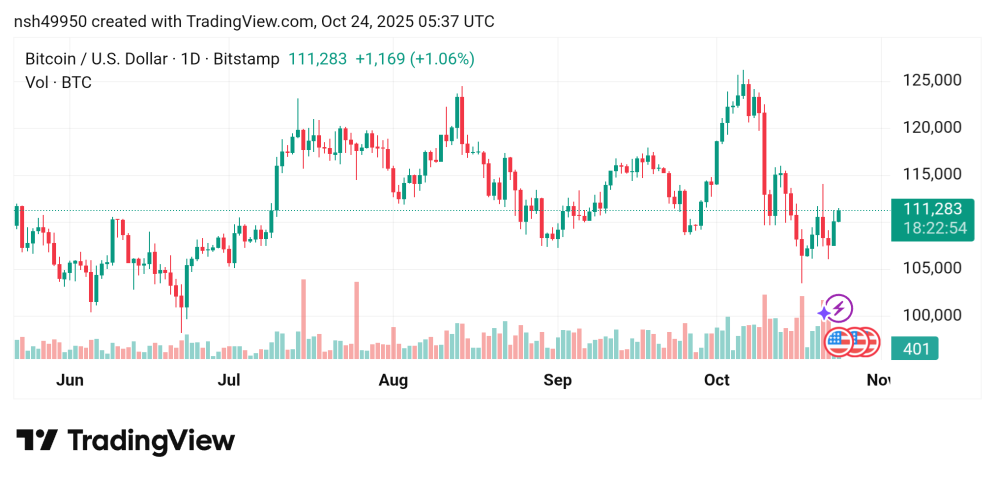The width and height of the screenshot is (995, 482).
Task: Select the Jun label on time axis
Action: pyautogui.click(x=69, y=380)
